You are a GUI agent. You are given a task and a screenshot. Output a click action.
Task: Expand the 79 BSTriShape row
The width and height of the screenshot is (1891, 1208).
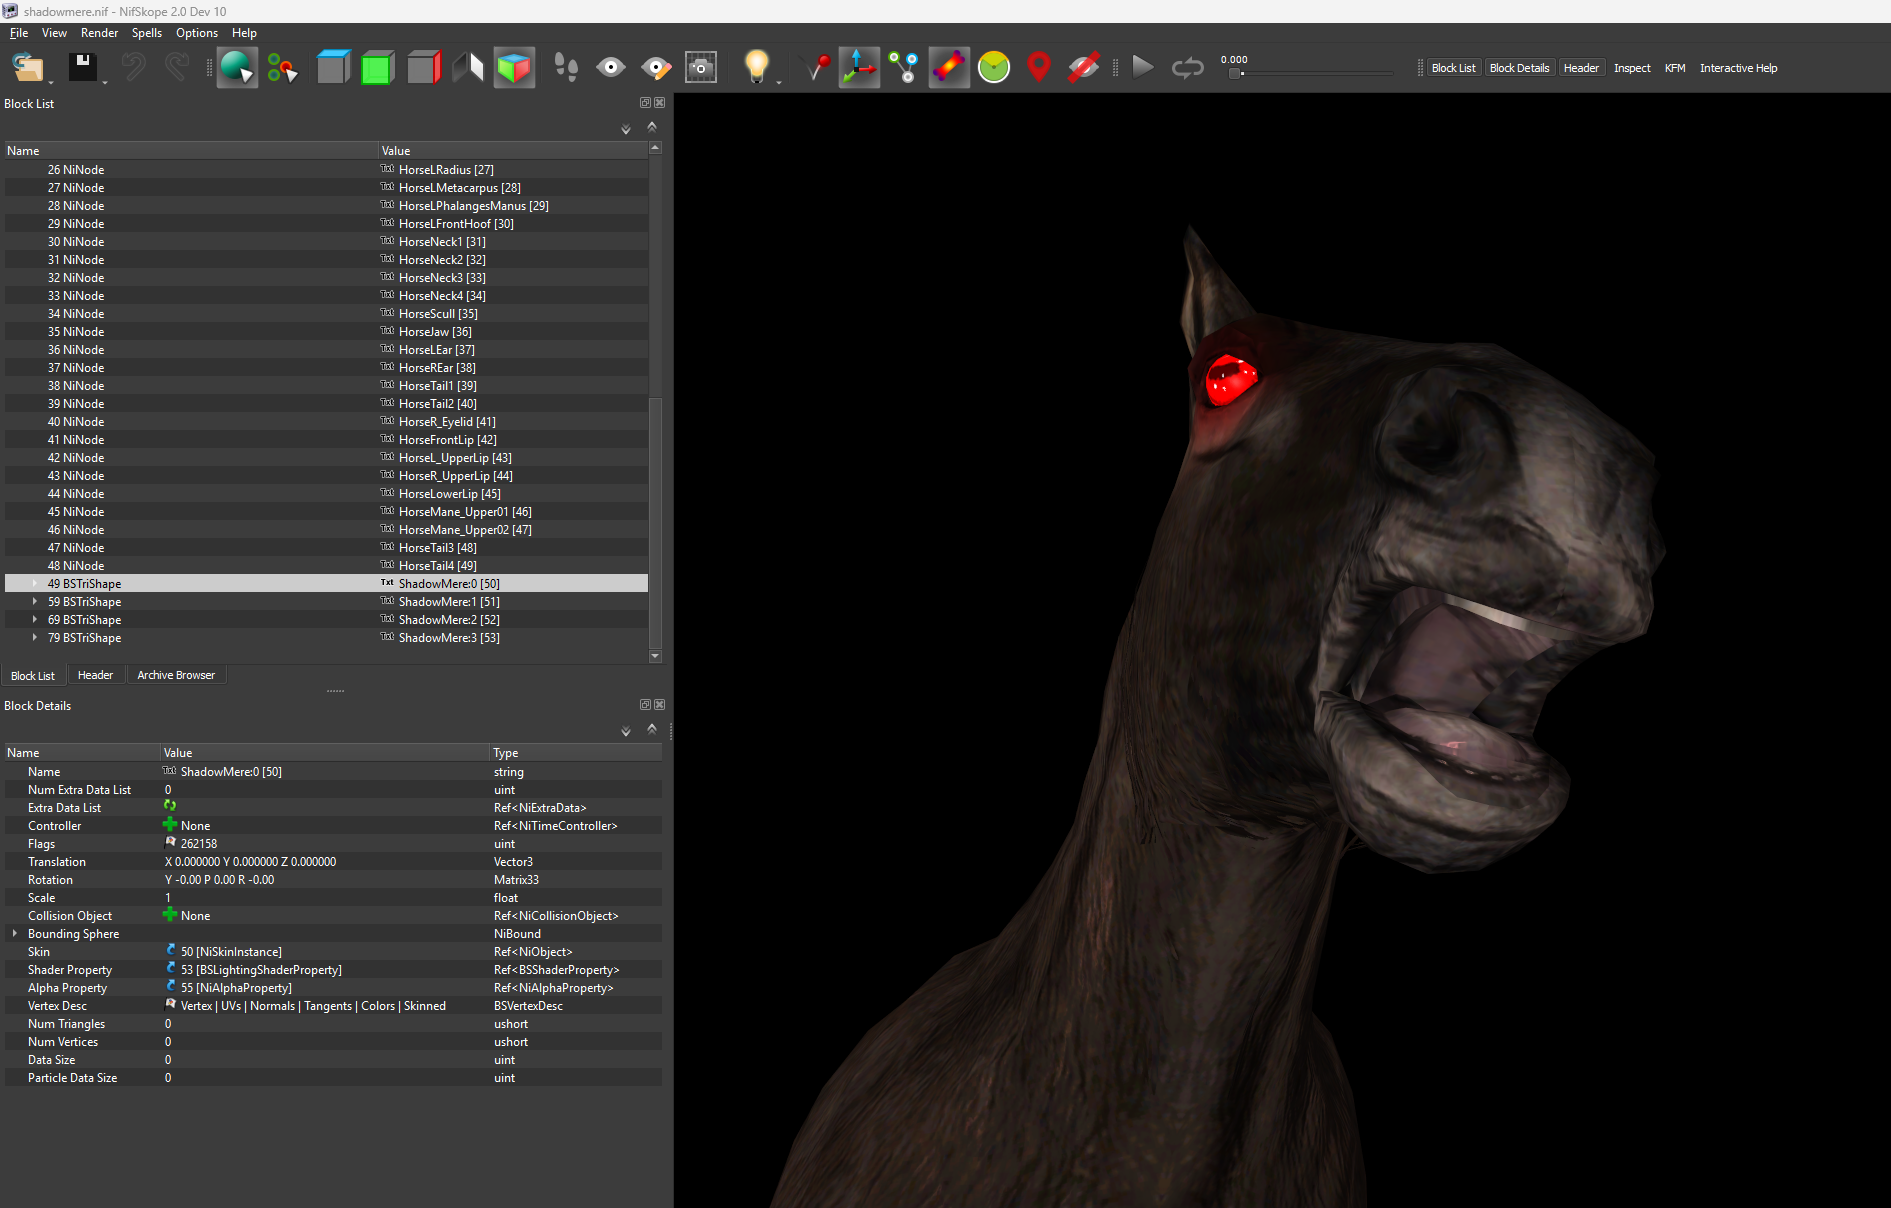click(35, 638)
